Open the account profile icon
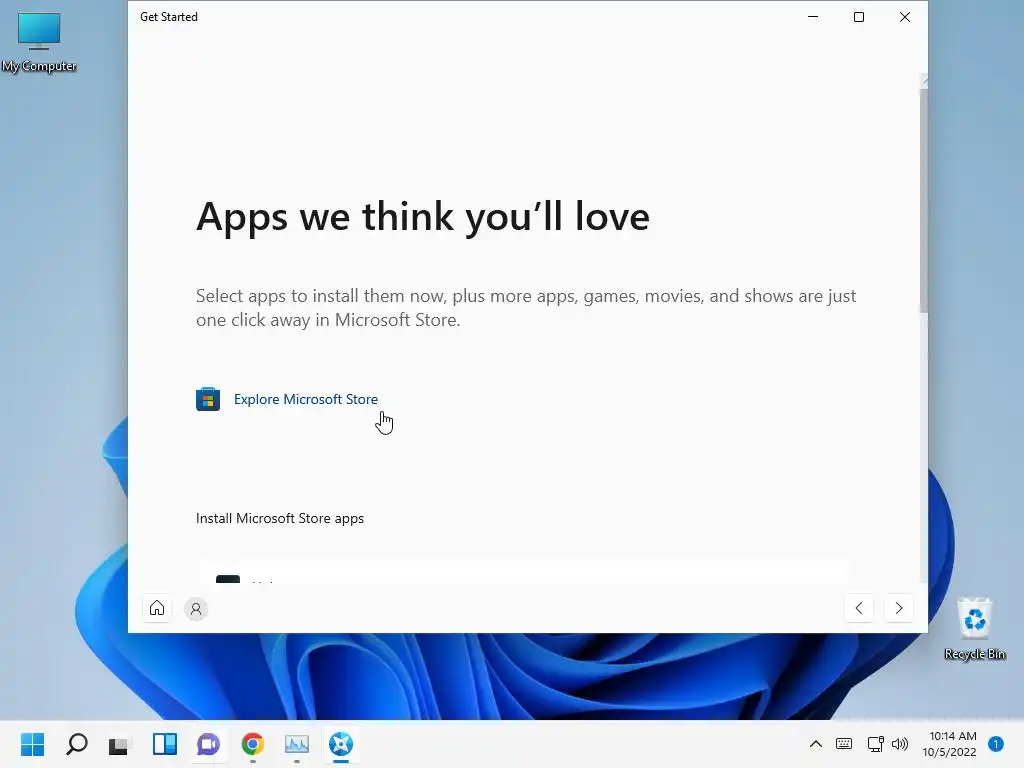This screenshot has width=1024, height=768. click(195, 609)
